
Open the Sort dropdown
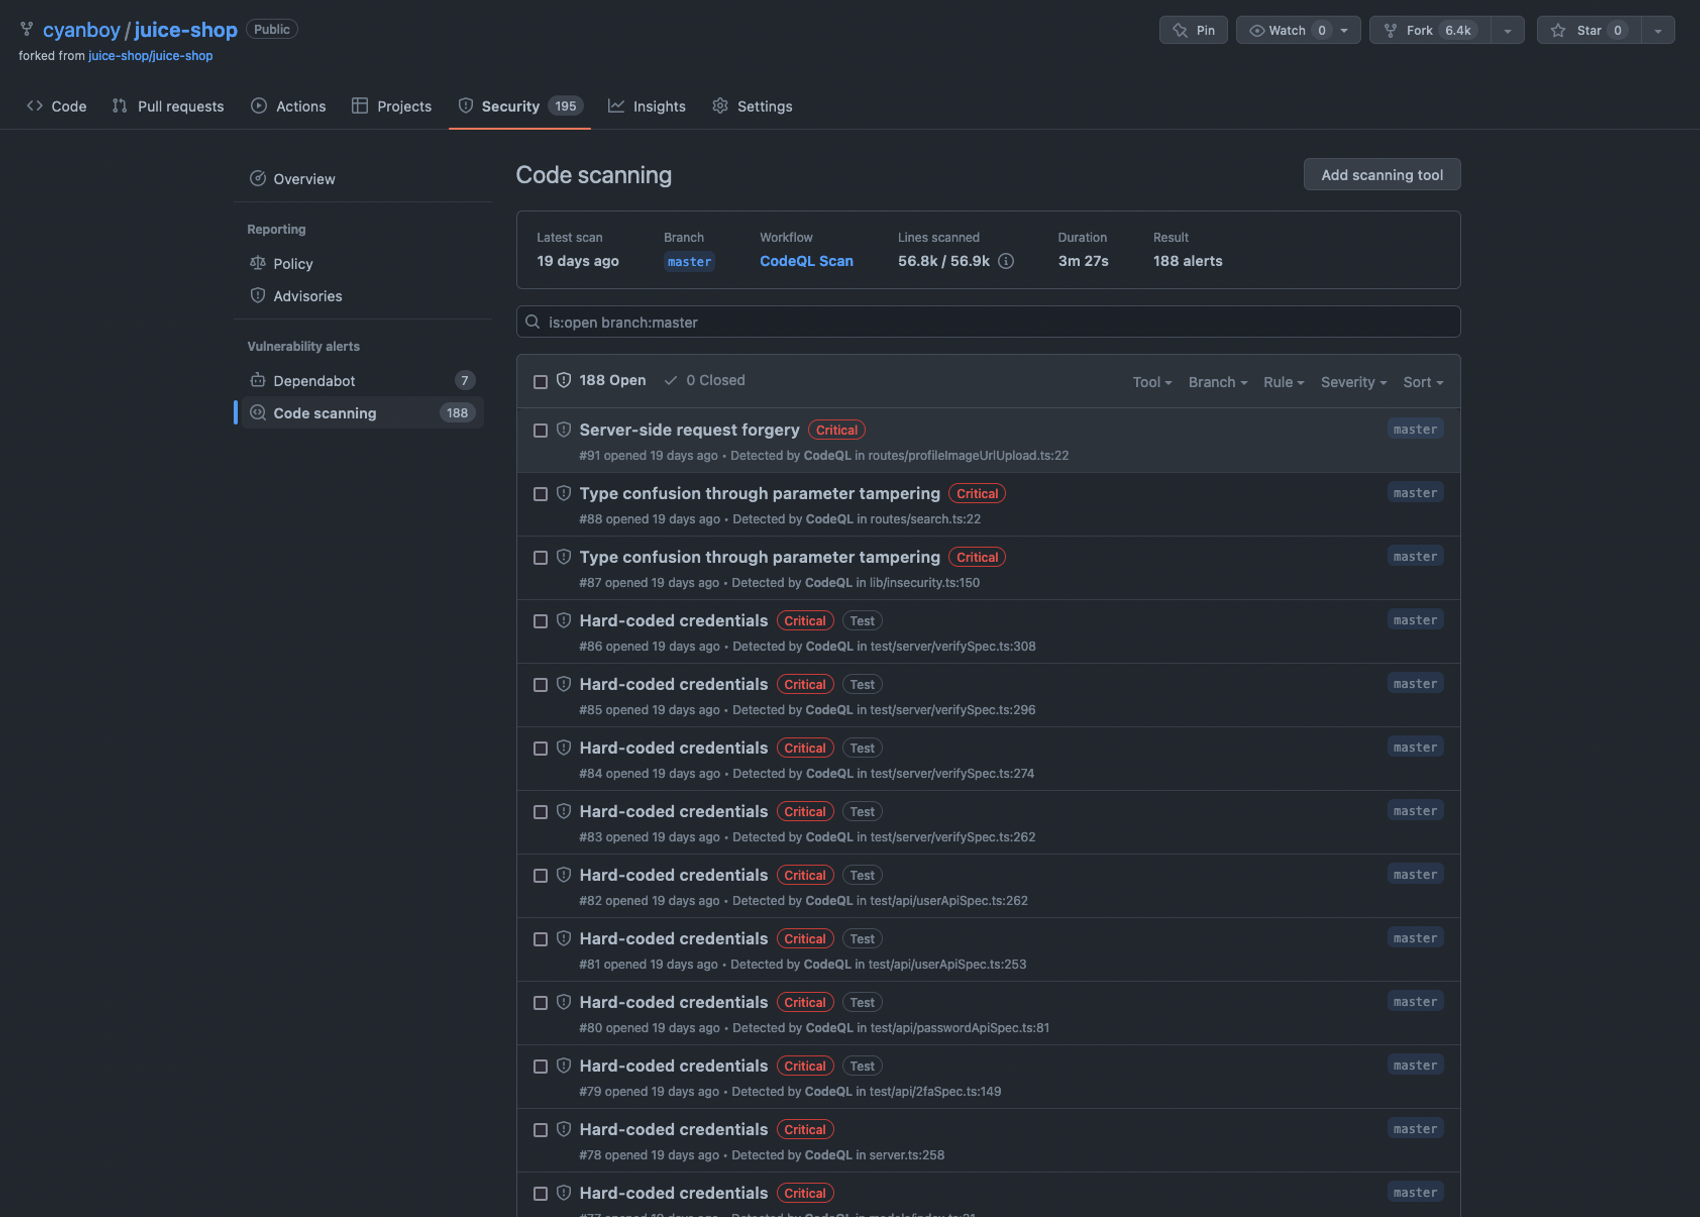tap(1423, 382)
